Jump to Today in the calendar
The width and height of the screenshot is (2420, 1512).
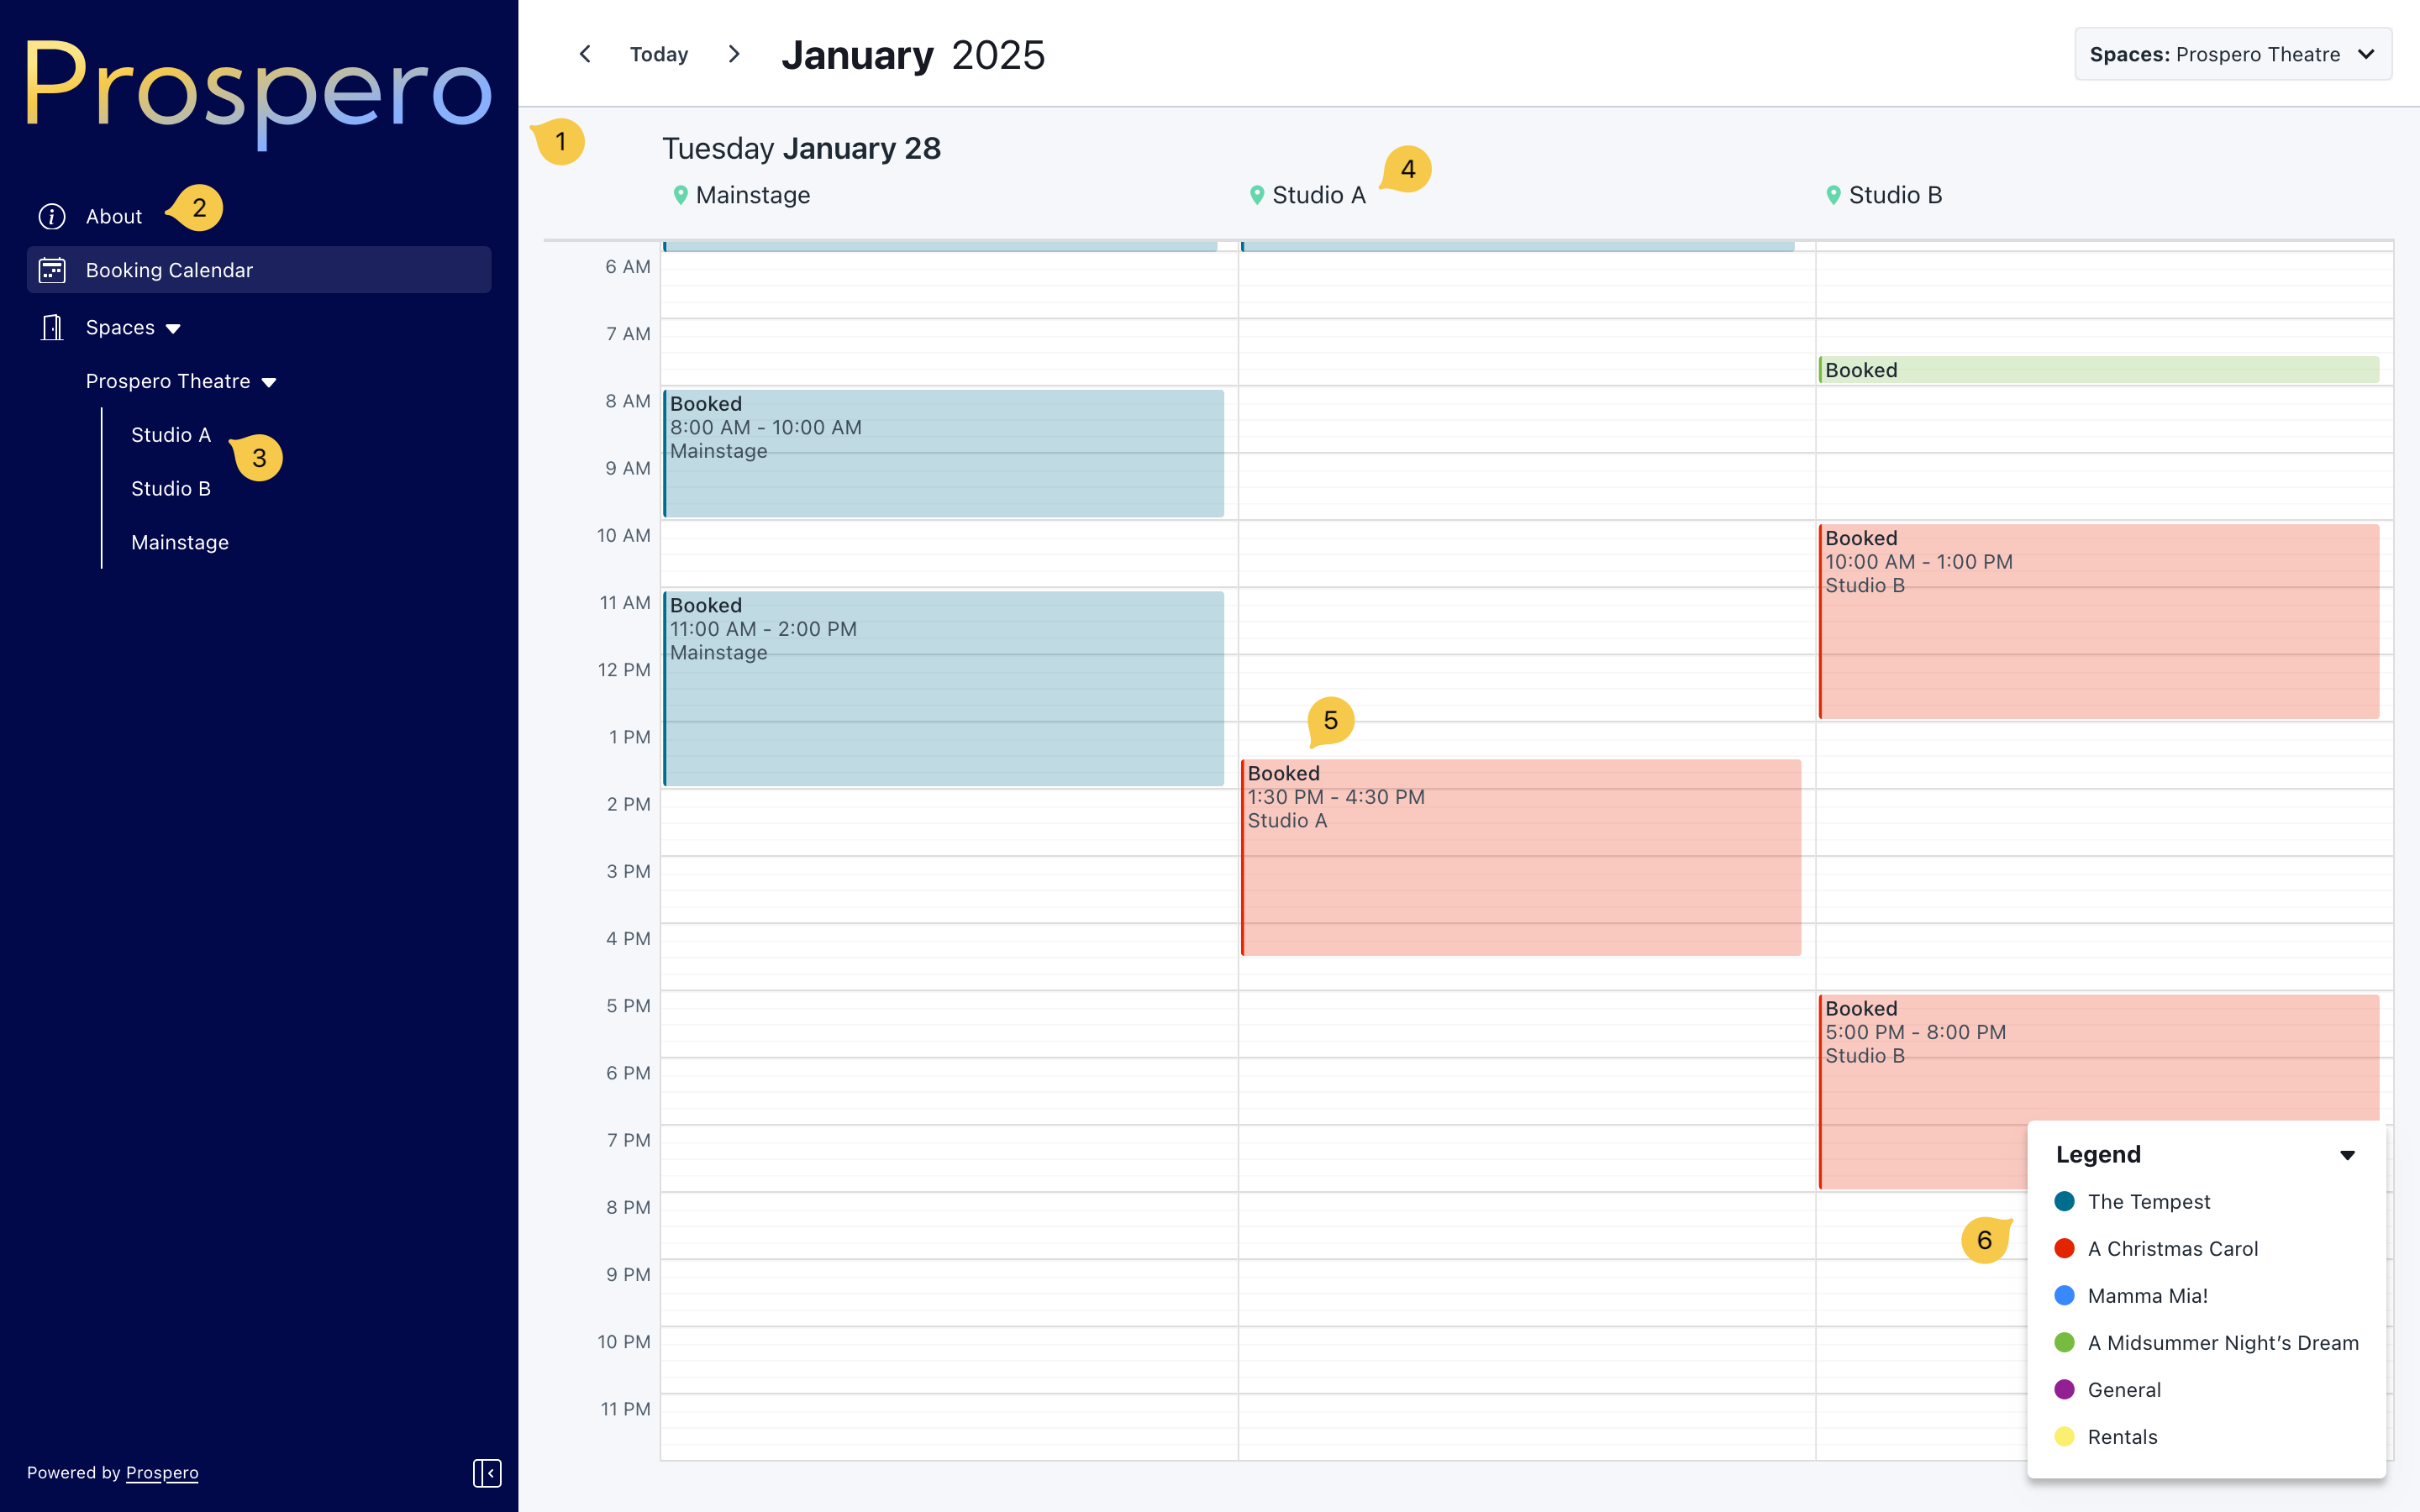tap(659, 54)
